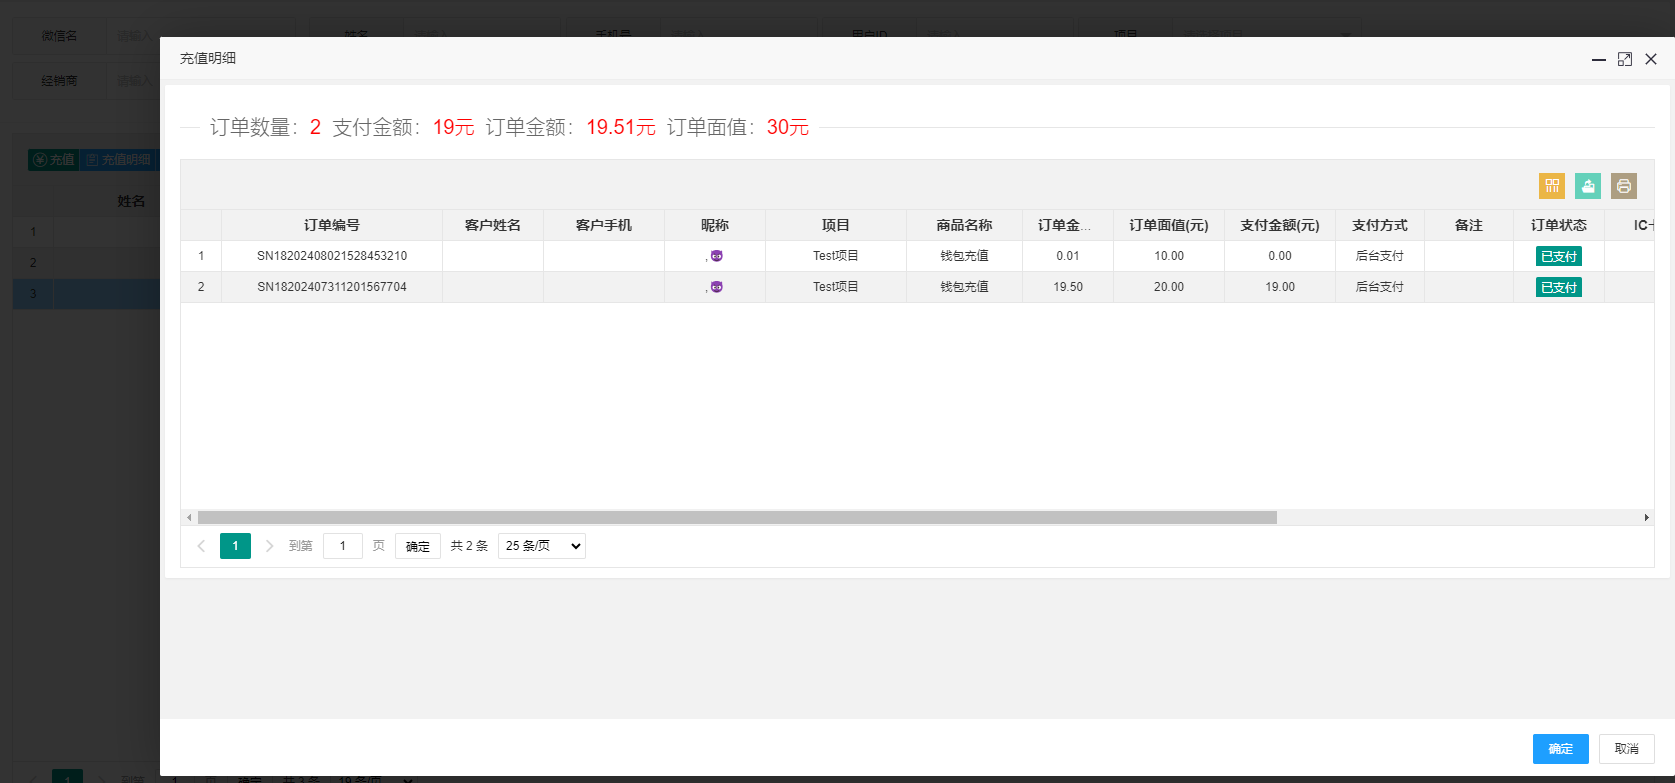
Task: Click the blue 确定 dialog button
Action: coord(1561,749)
